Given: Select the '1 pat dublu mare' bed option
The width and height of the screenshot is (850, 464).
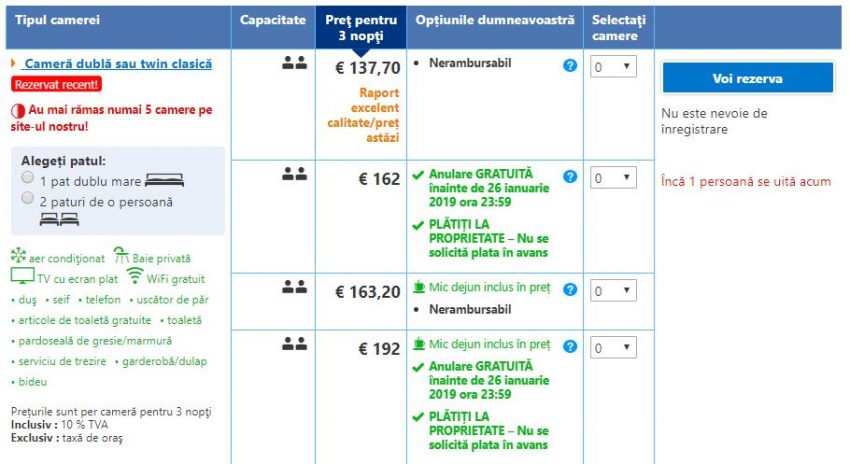Looking at the screenshot, I should click(28, 177).
